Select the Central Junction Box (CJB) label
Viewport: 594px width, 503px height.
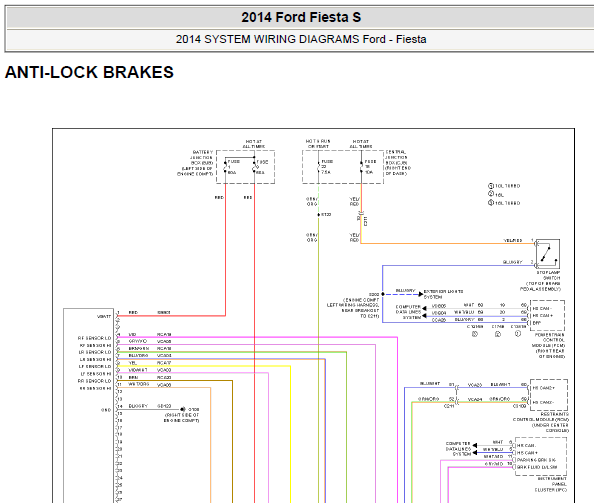pyautogui.click(x=398, y=163)
